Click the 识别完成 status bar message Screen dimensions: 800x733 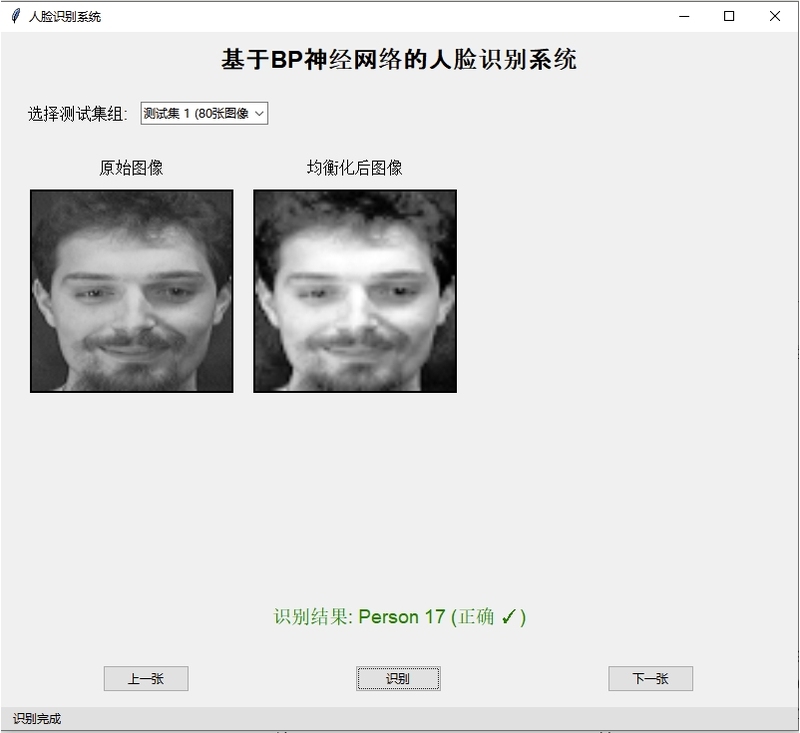37,719
